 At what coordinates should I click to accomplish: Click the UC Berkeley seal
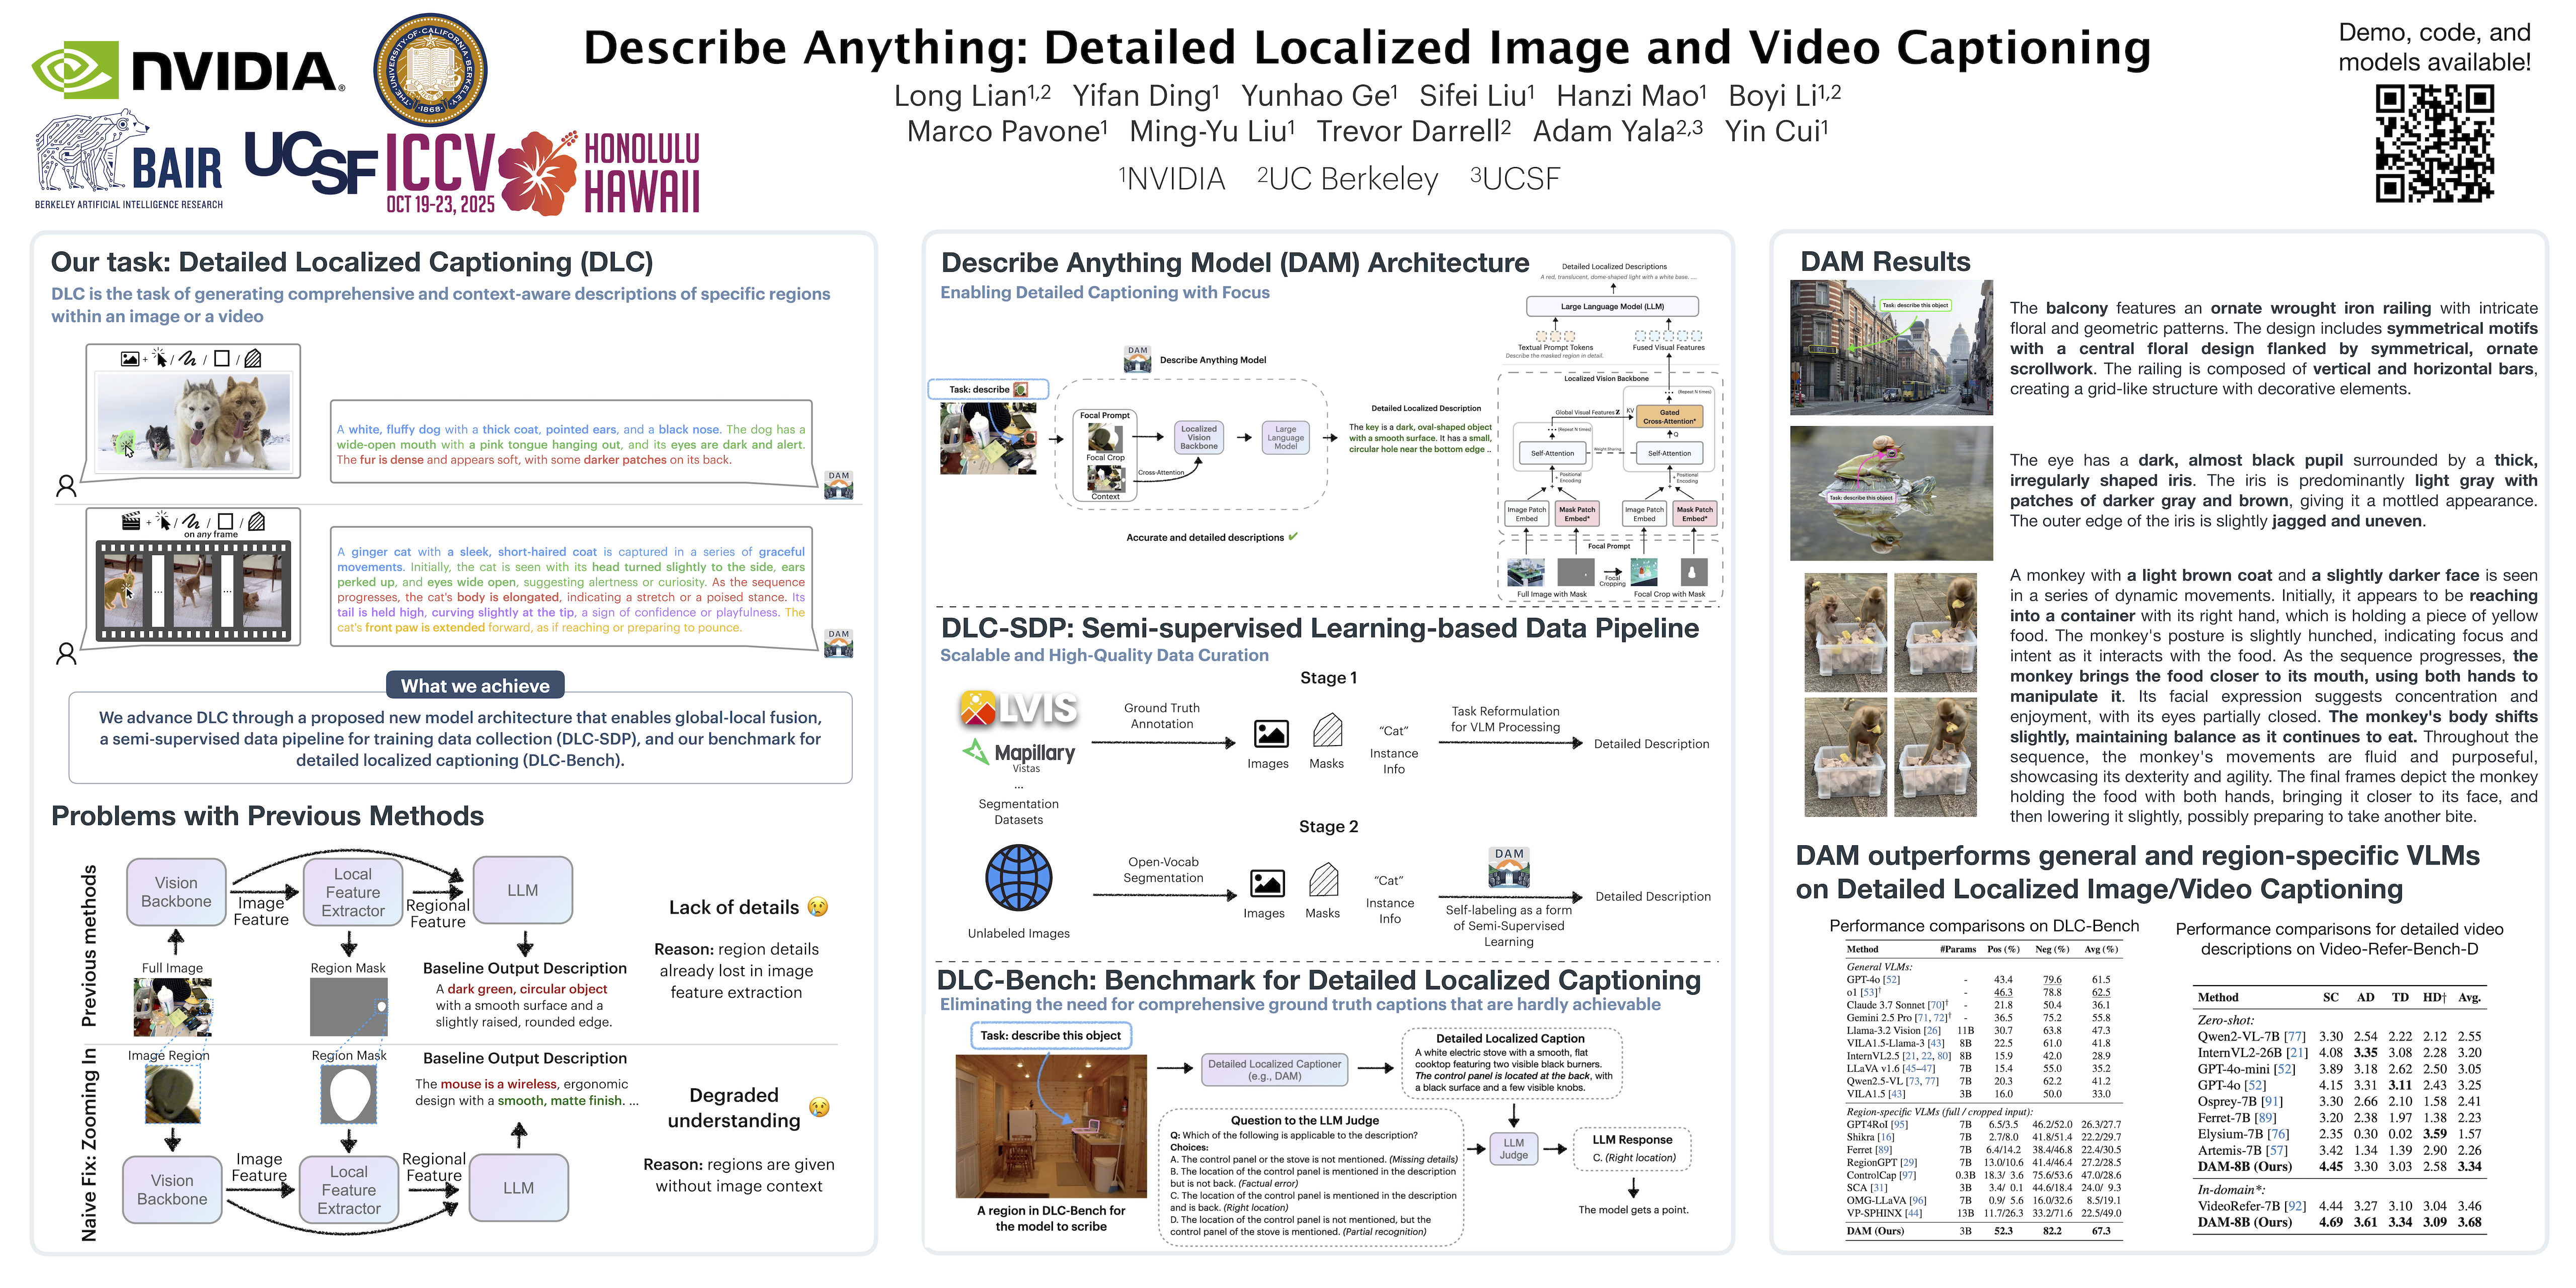click(x=430, y=70)
